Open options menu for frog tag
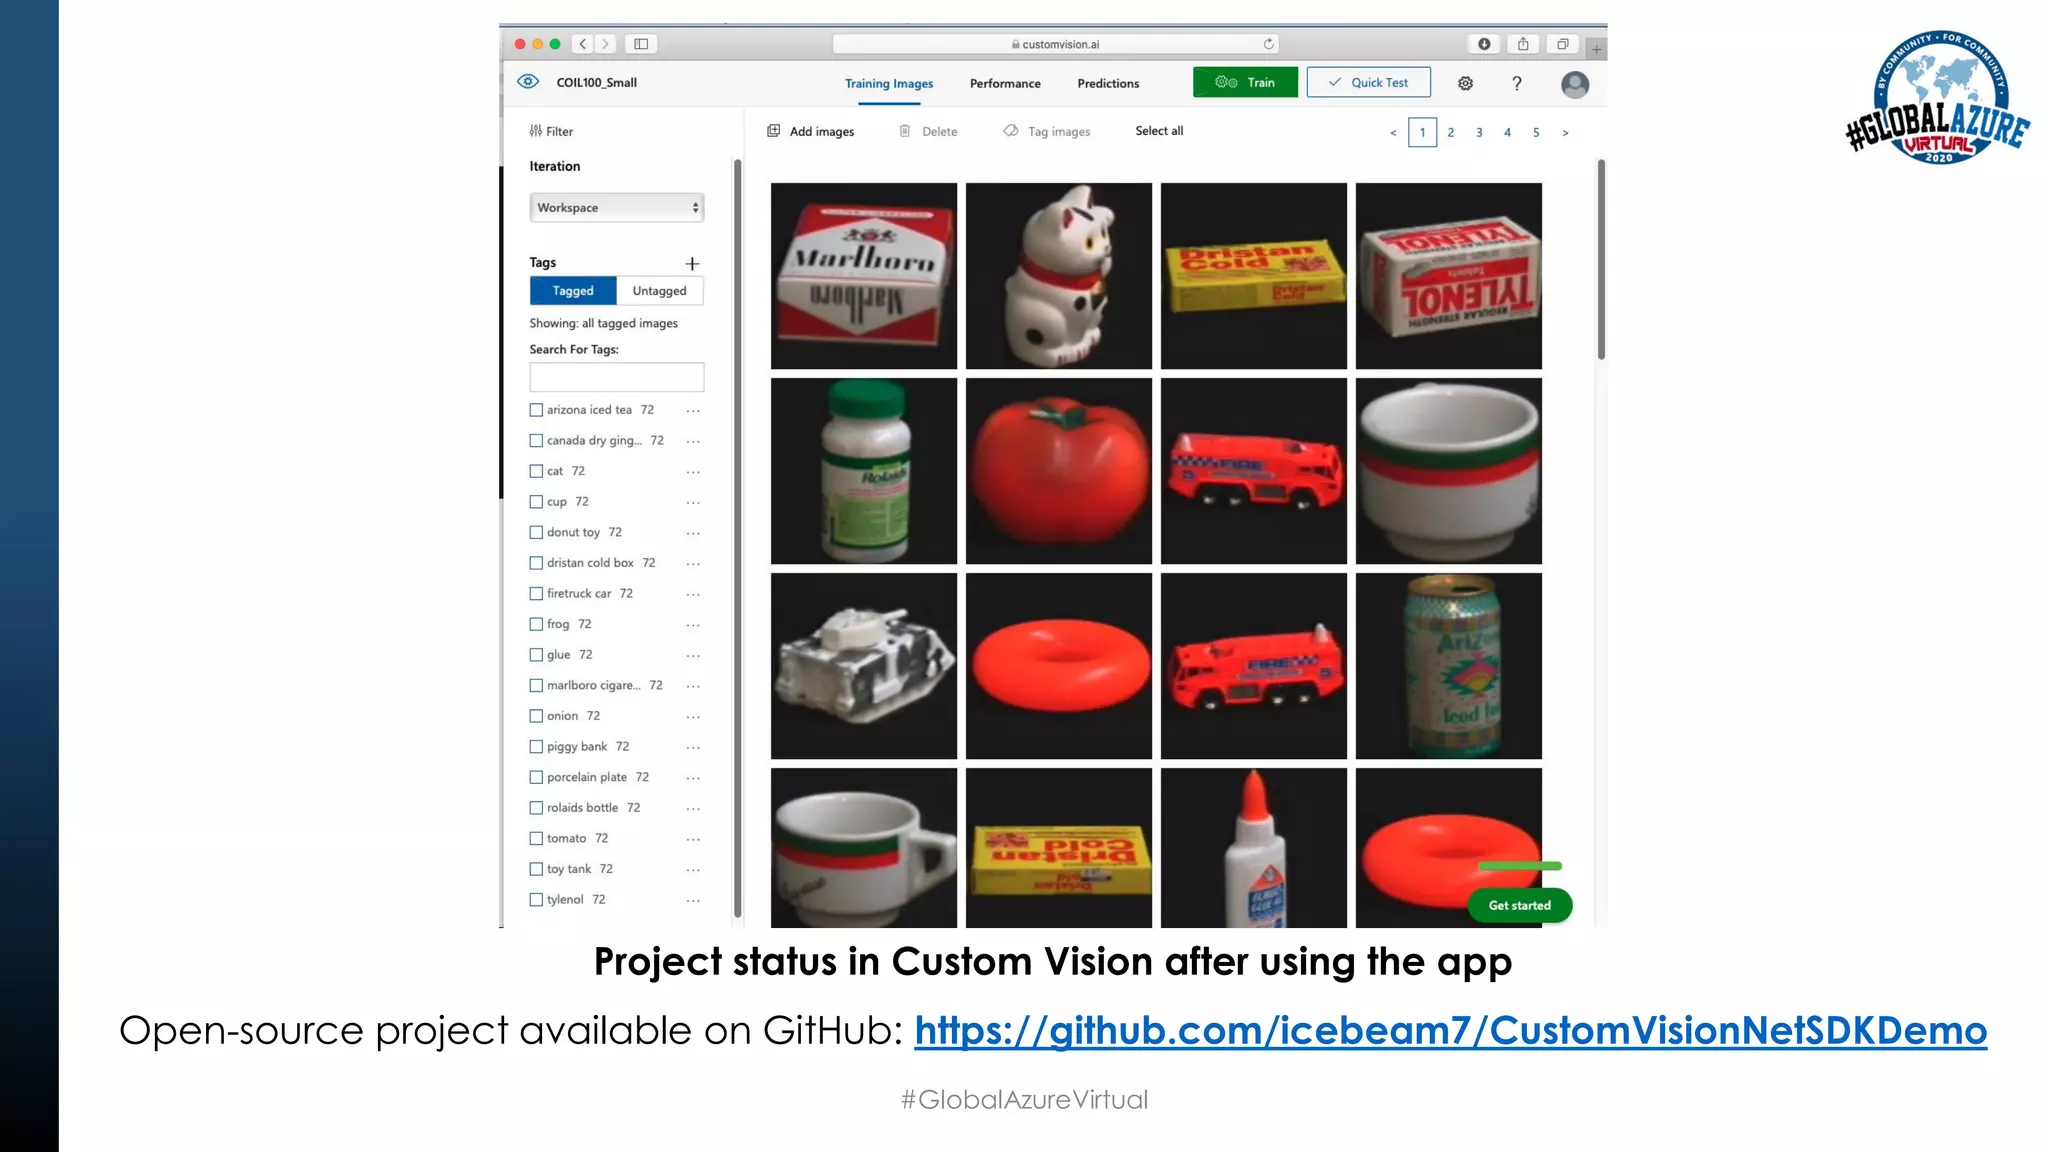The height and width of the screenshot is (1152, 2048). coord(693,625)
